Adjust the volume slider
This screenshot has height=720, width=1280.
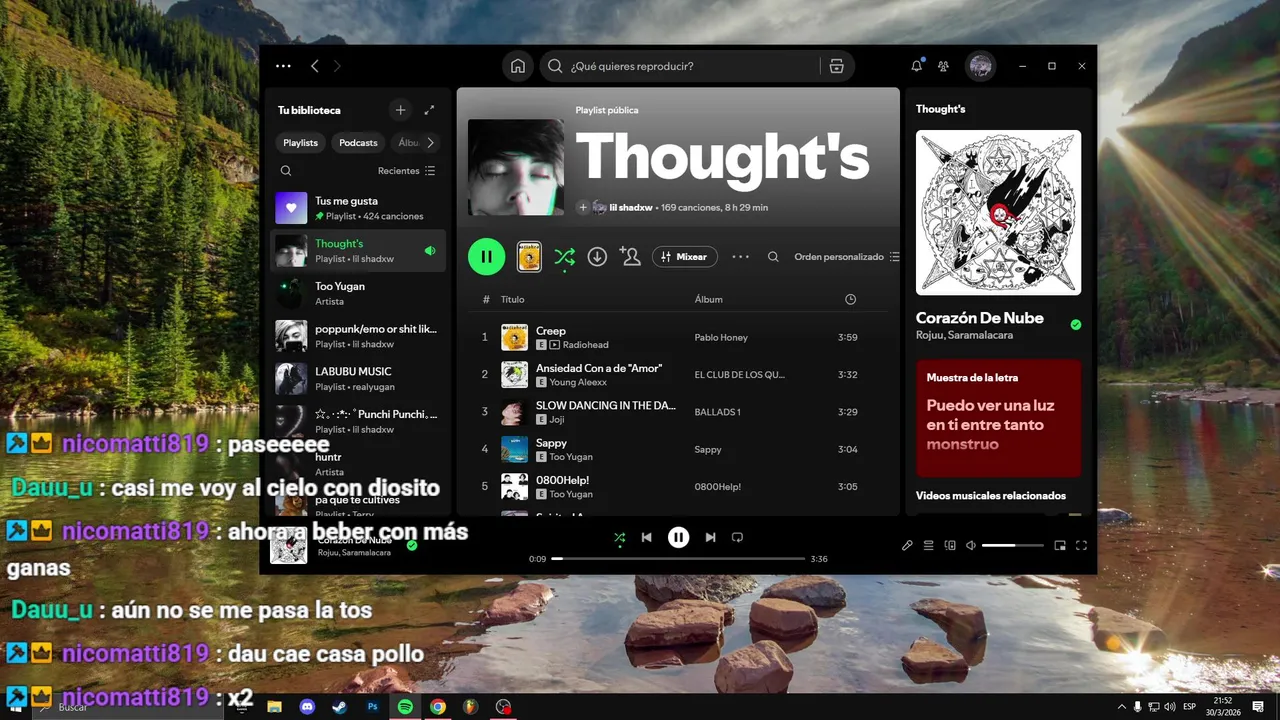[x=1012, y=546]
